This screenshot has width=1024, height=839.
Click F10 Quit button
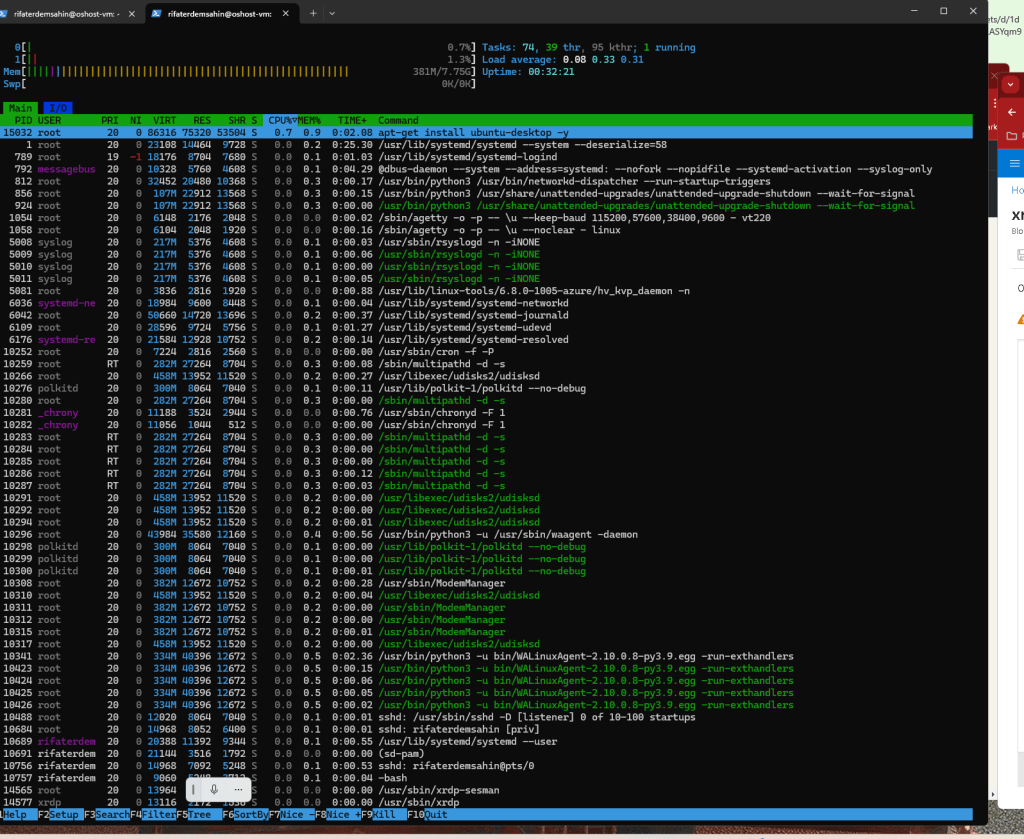[x=428, y=814]
